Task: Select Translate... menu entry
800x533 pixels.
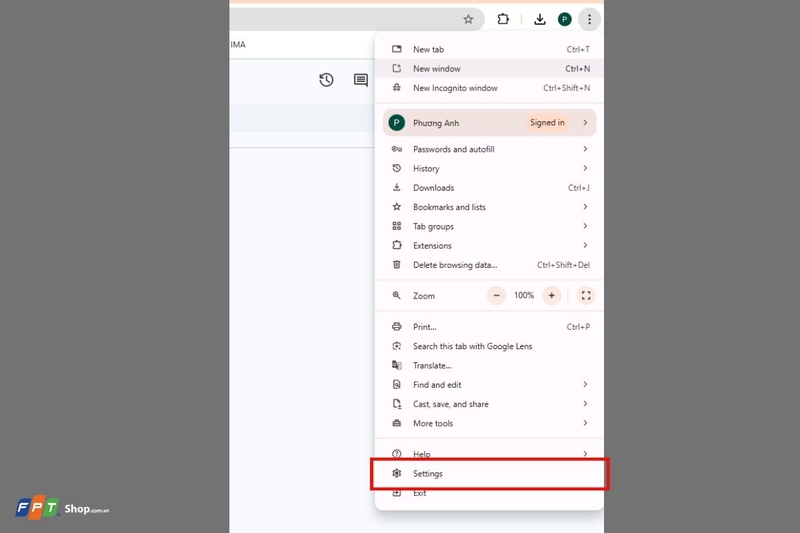Action: point(489,366)
